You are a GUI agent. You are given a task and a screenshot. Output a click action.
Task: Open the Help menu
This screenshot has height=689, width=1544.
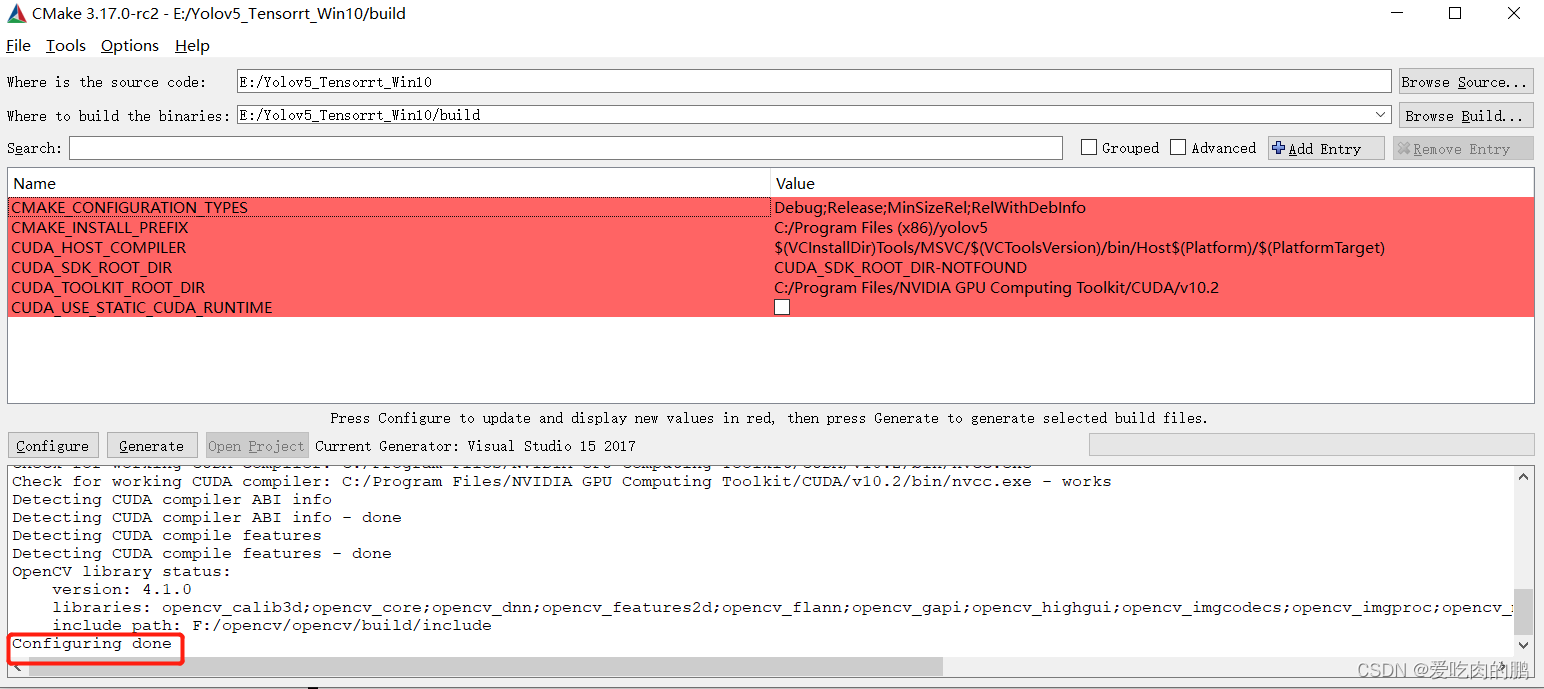(192, 46)
